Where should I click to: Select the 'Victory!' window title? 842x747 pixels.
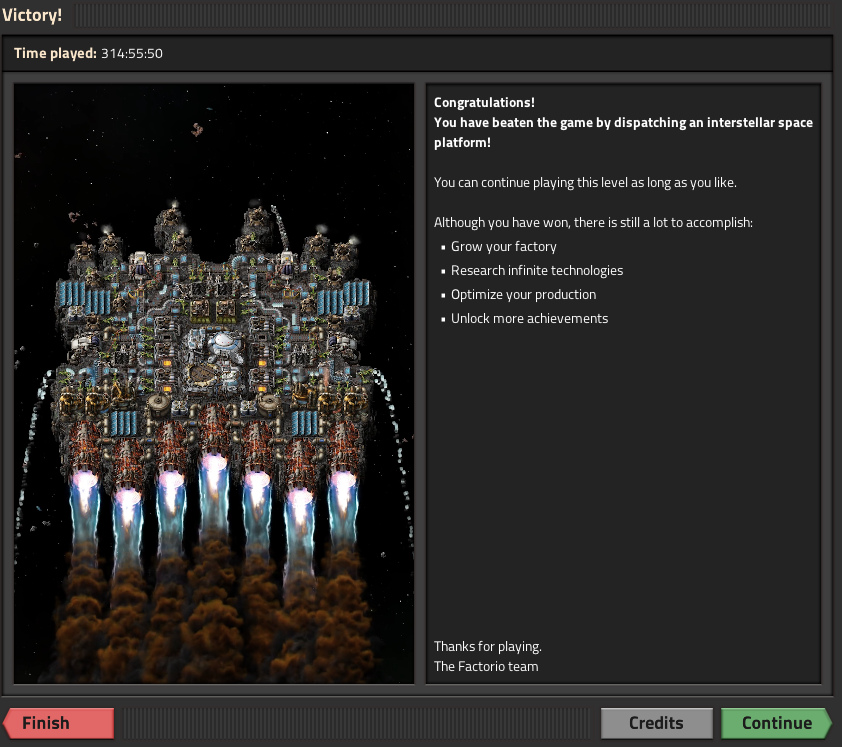(x=32, y=15)
